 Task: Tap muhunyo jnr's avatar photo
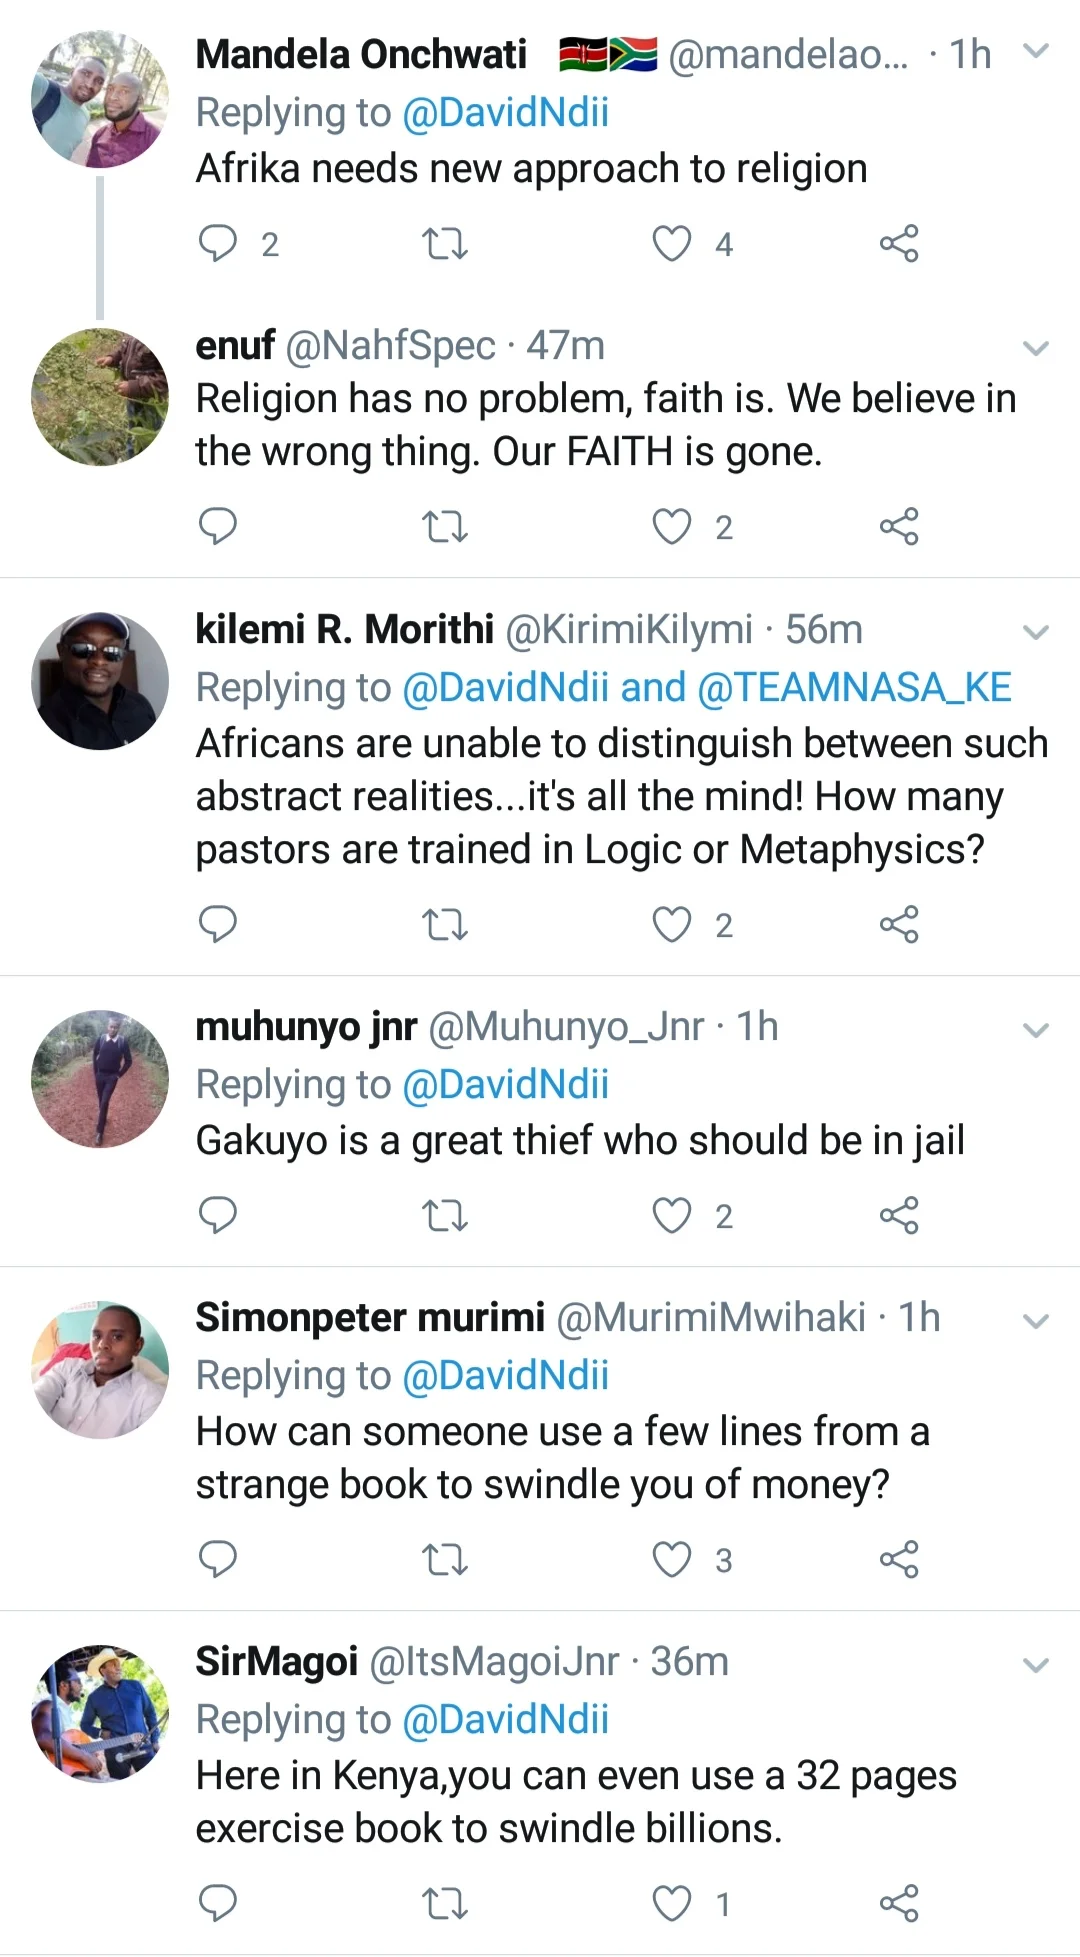point(100,1078)
